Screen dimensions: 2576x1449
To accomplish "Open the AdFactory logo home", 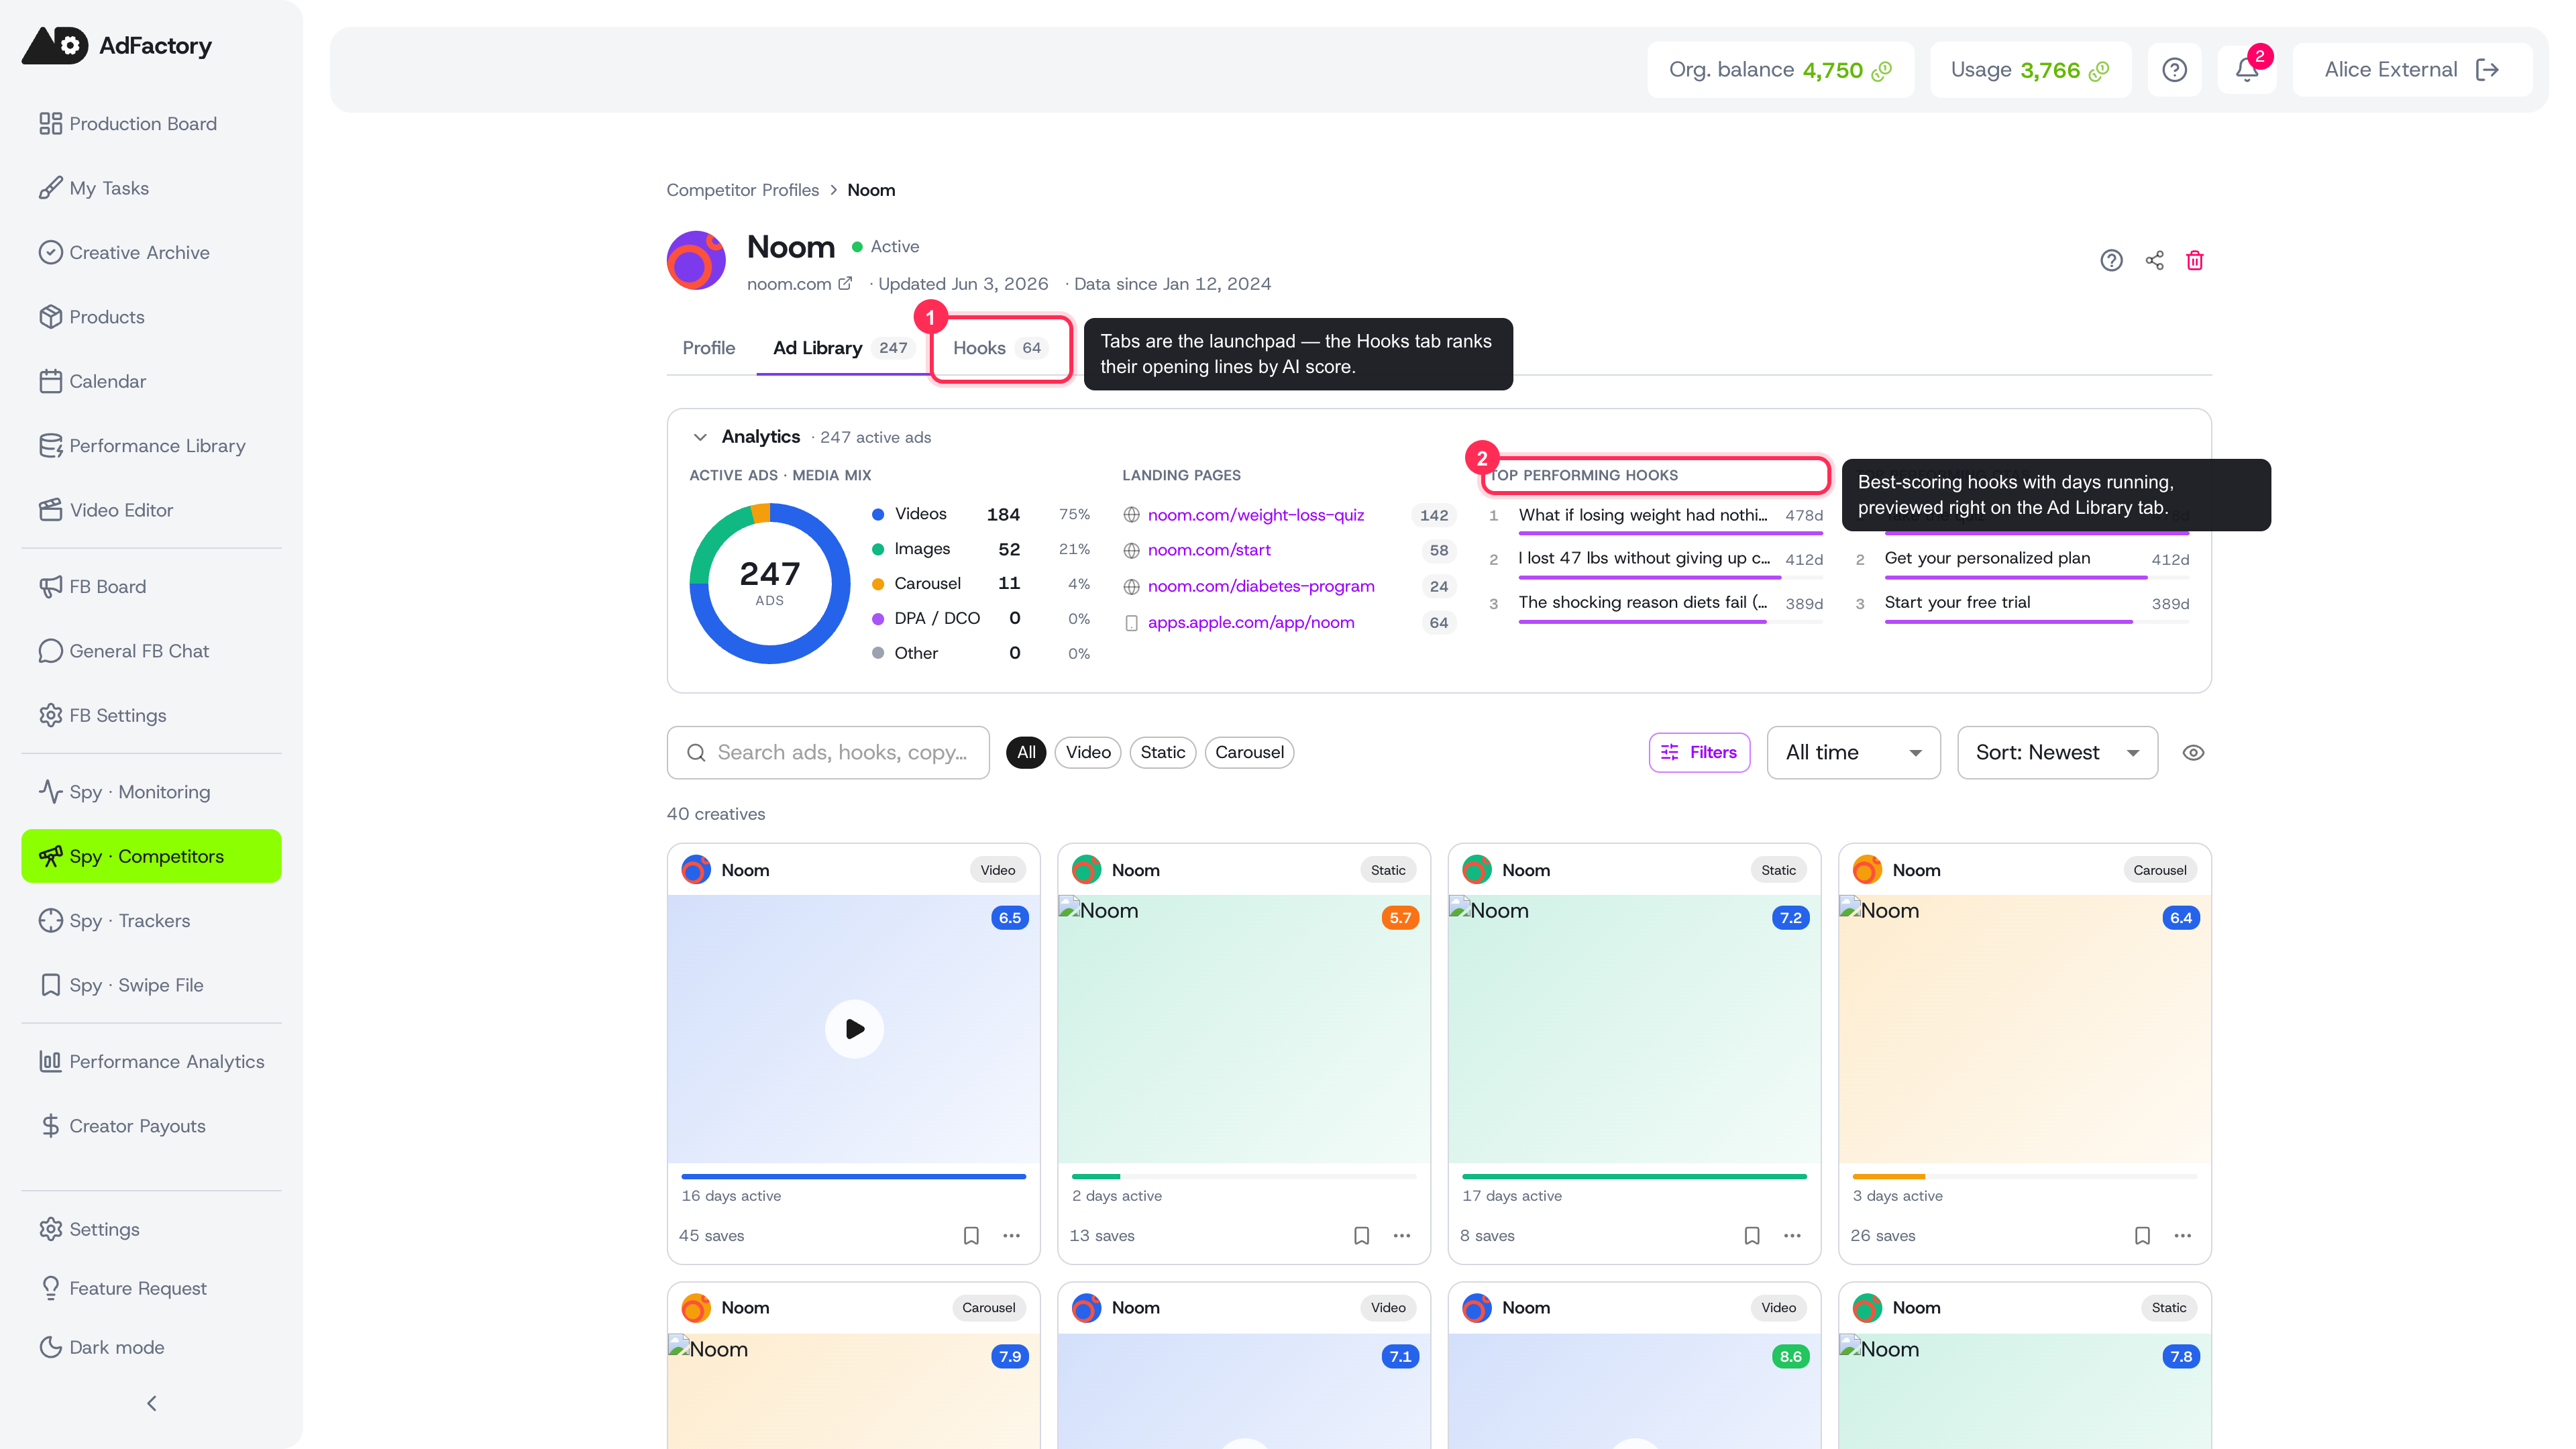I will pos(117,45).
